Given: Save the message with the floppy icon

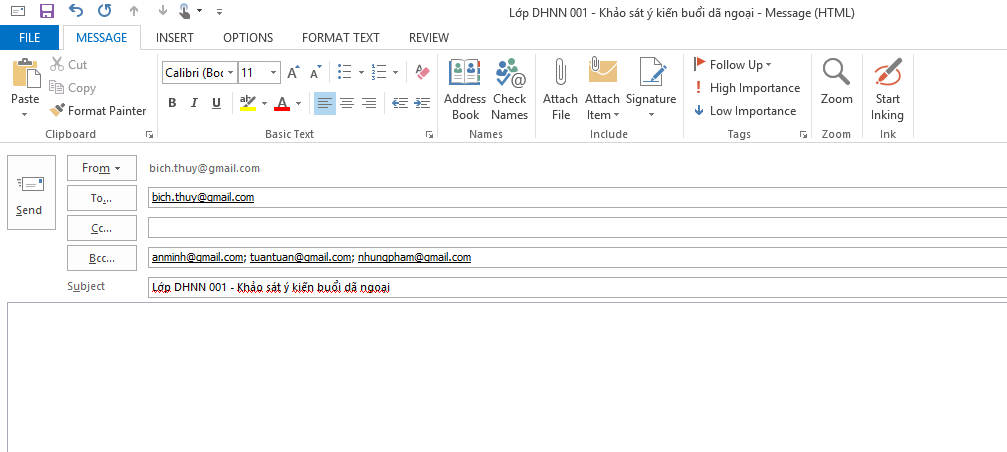Looking at the screenshot, I should pyautogui.click(x=46, y=12).
